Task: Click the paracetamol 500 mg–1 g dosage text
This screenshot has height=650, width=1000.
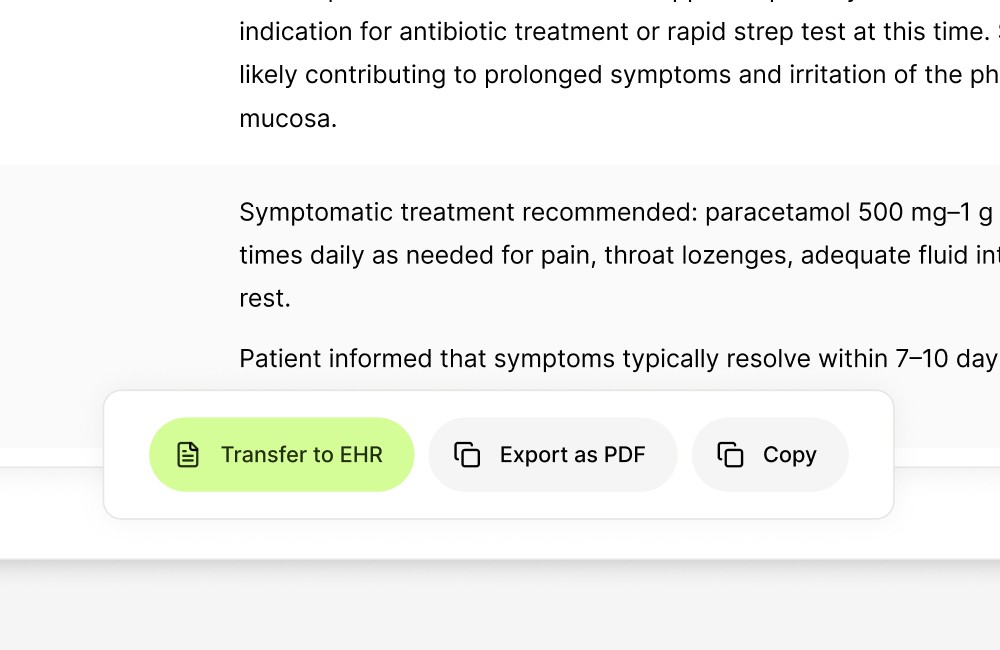Action: tap(849, 212)
